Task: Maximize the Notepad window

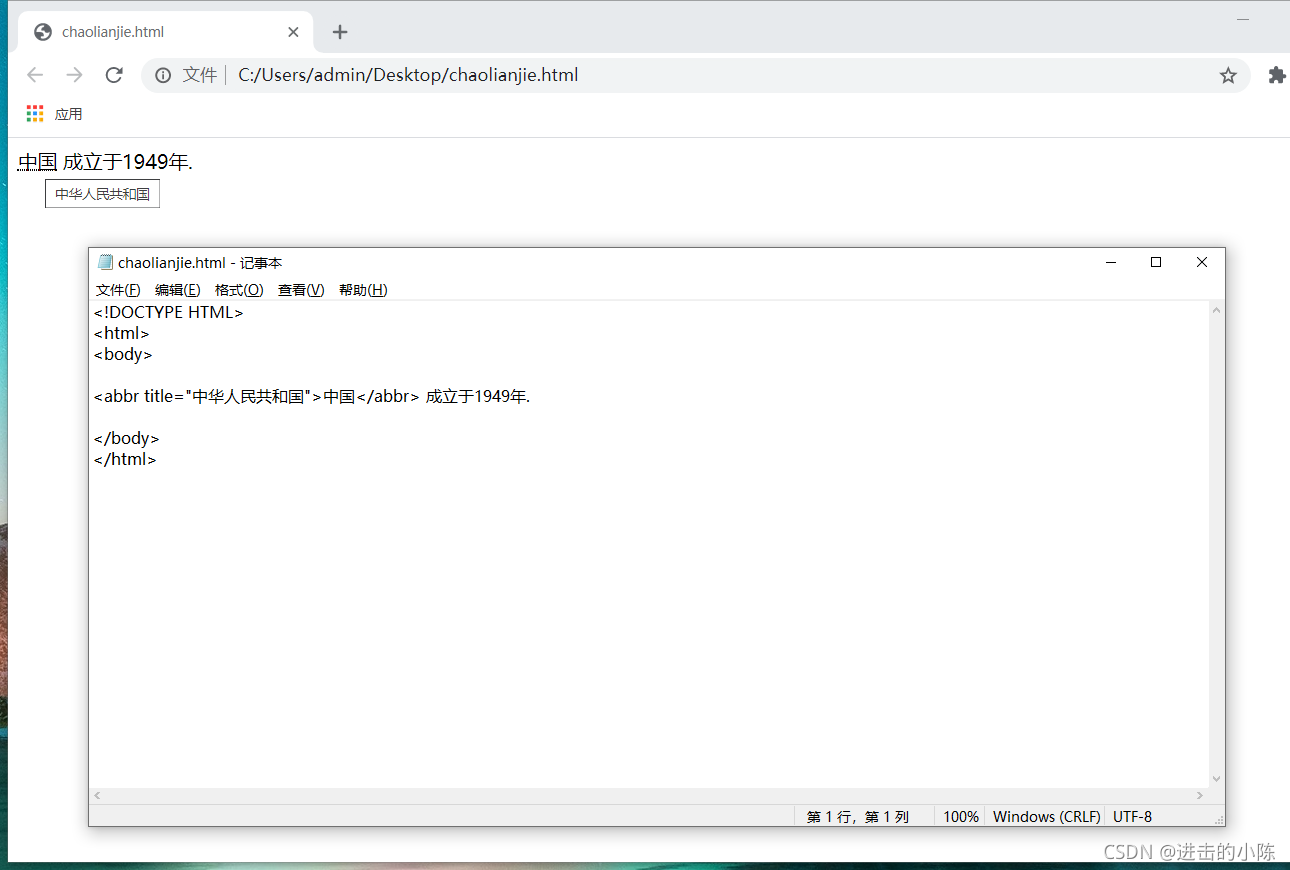Action: tap(1156, 262)
